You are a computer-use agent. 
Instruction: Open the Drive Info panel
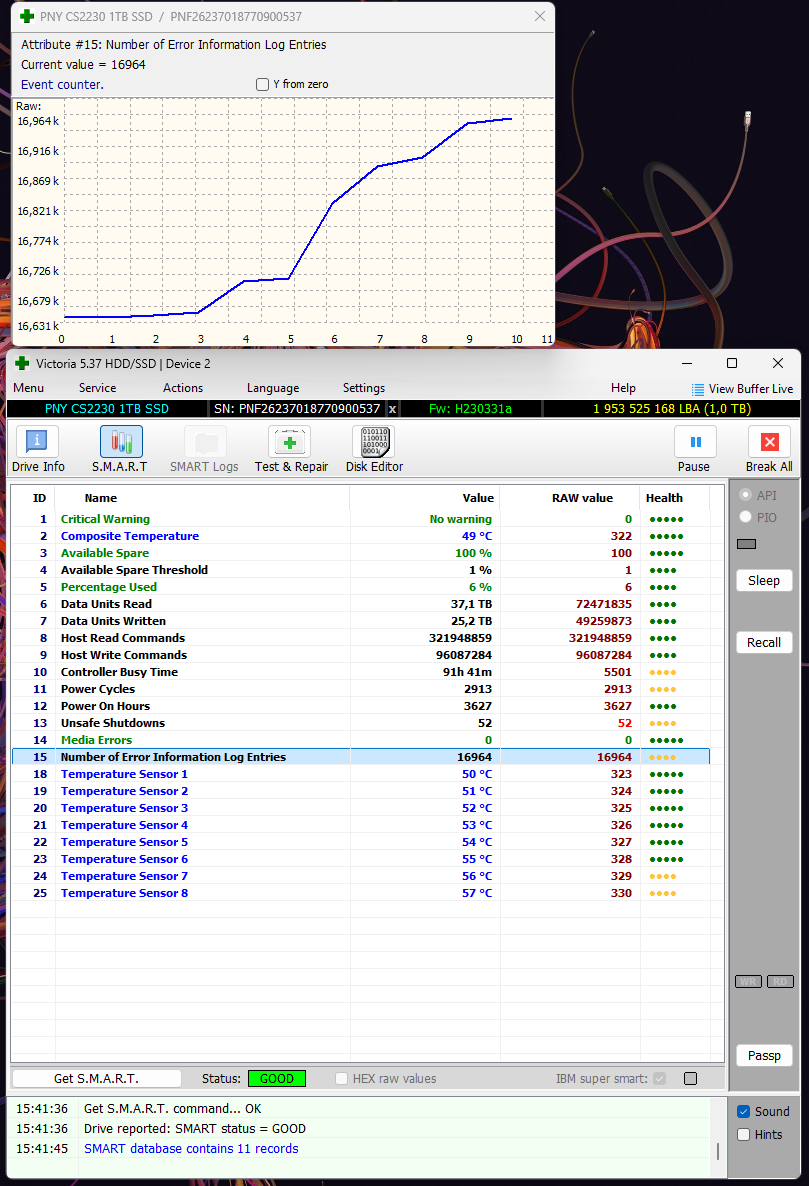coord(38,449)
